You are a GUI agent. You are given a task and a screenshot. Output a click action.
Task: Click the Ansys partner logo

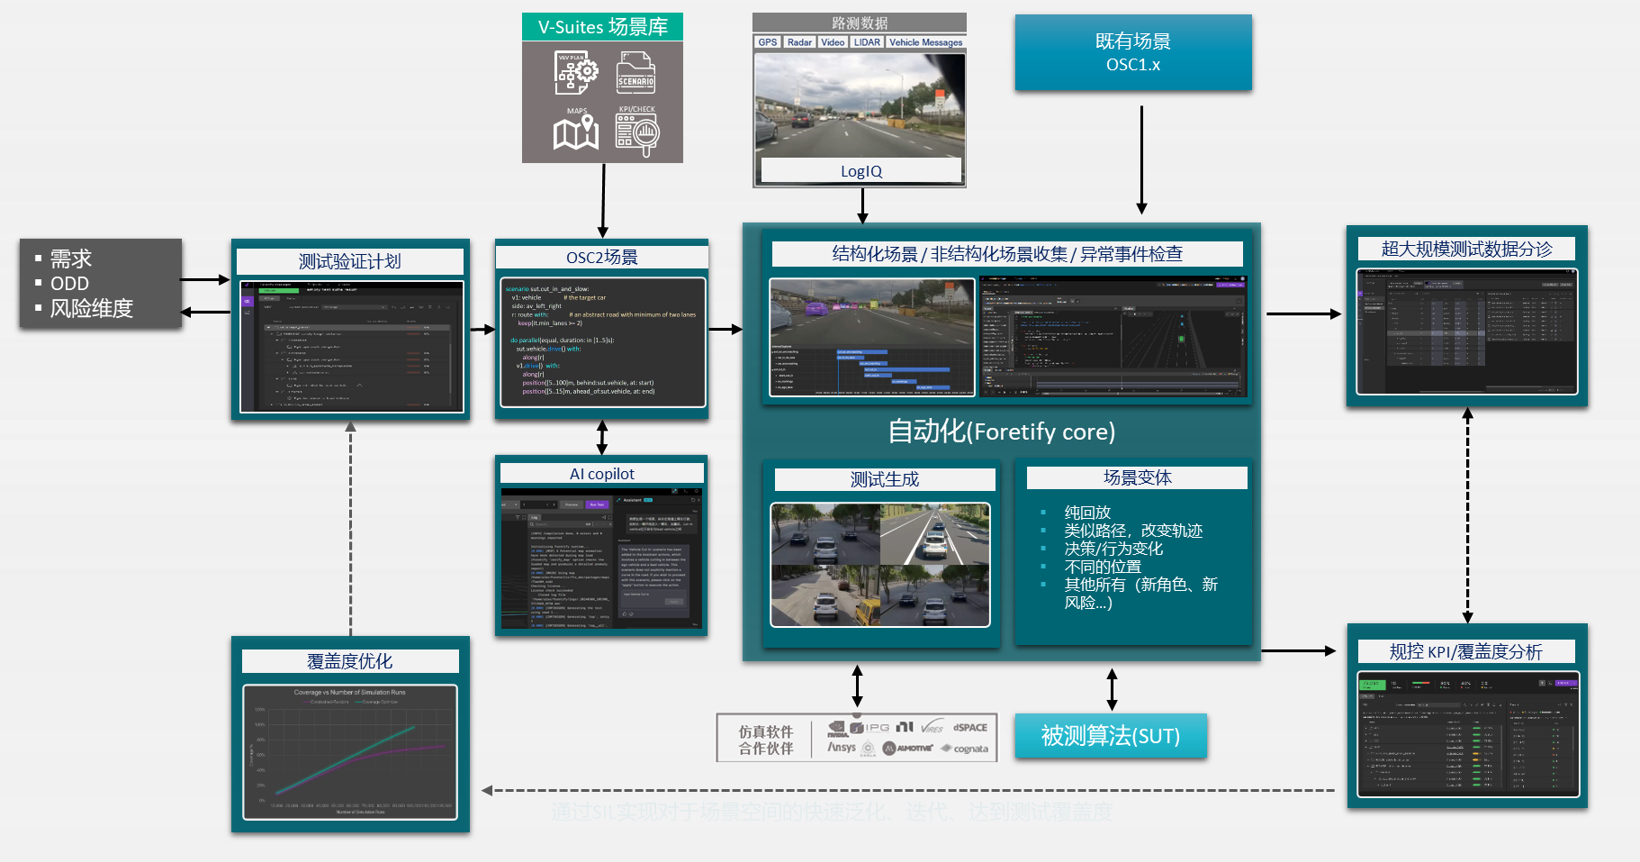842,747
